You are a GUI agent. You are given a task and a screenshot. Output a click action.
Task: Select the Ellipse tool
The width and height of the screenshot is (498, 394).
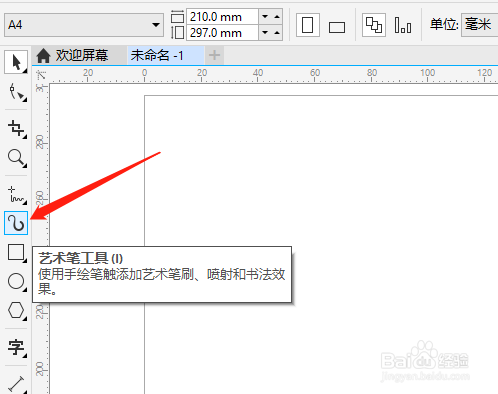coord(16,282)
